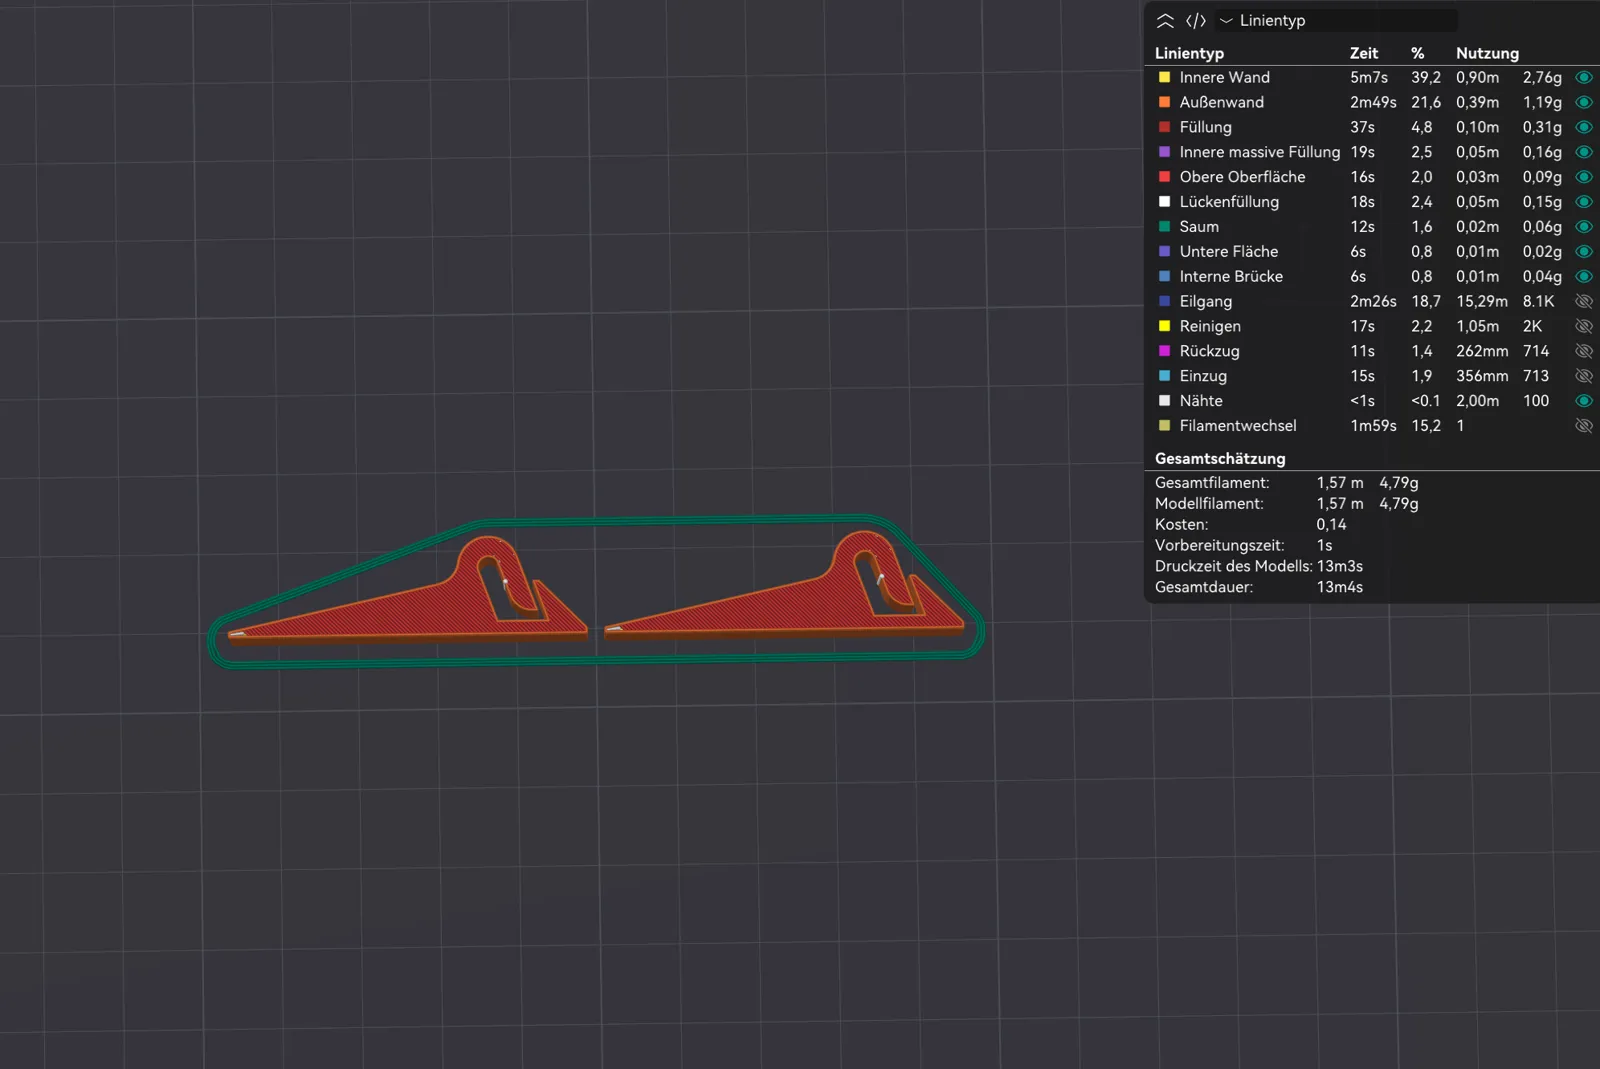Open the G-code view icon
Image resolution: width=1600 pixels, height=1069 pixels.
tap(1196, 20)
